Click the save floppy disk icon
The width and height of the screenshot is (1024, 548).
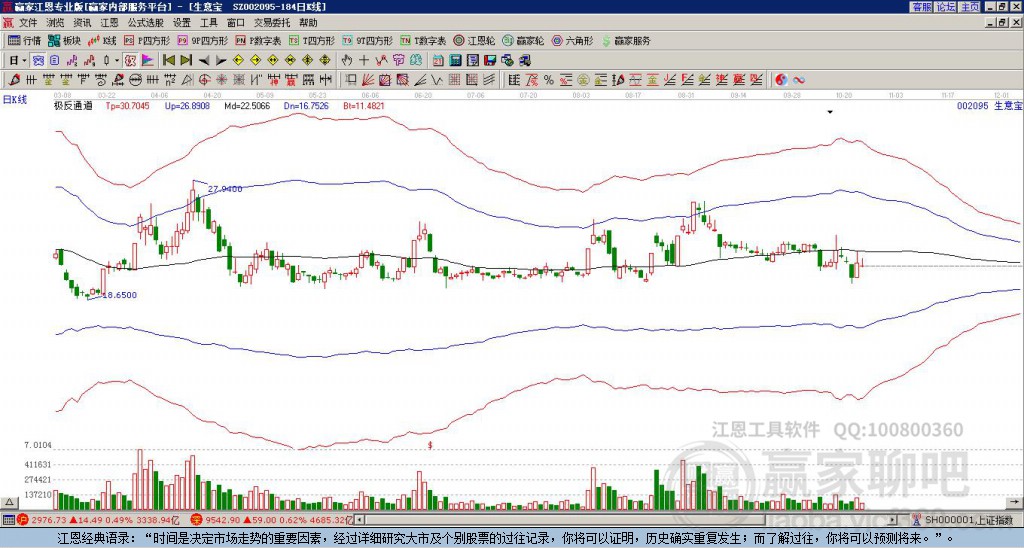click(x=490, y=61)
